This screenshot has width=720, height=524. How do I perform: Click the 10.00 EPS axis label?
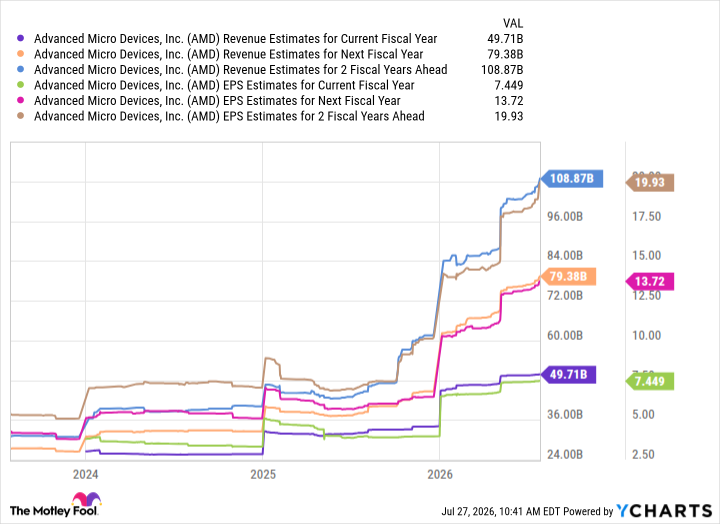click(647, 336)
